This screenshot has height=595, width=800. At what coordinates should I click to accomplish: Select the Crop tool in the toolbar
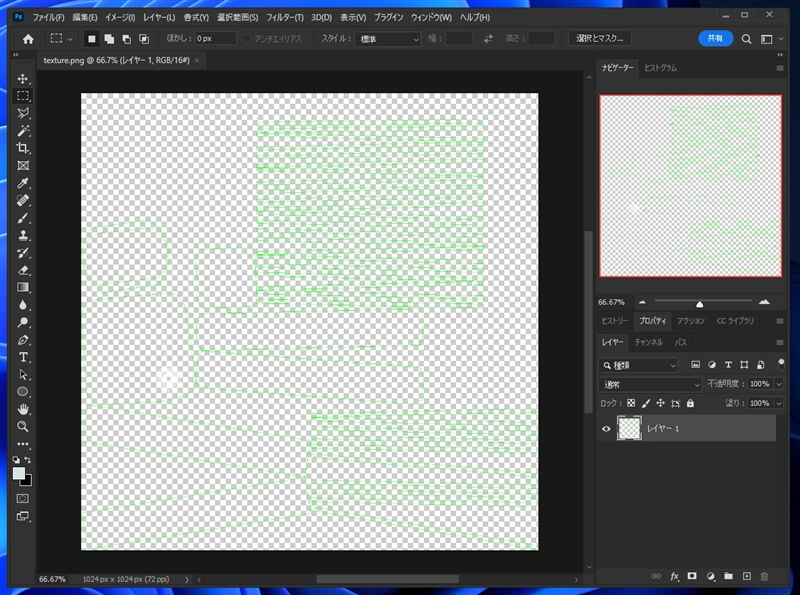coord(23,148)
